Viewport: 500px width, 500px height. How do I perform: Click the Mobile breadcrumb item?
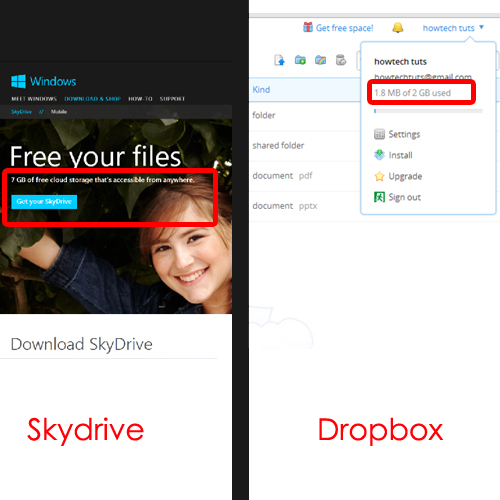[59, 112]
